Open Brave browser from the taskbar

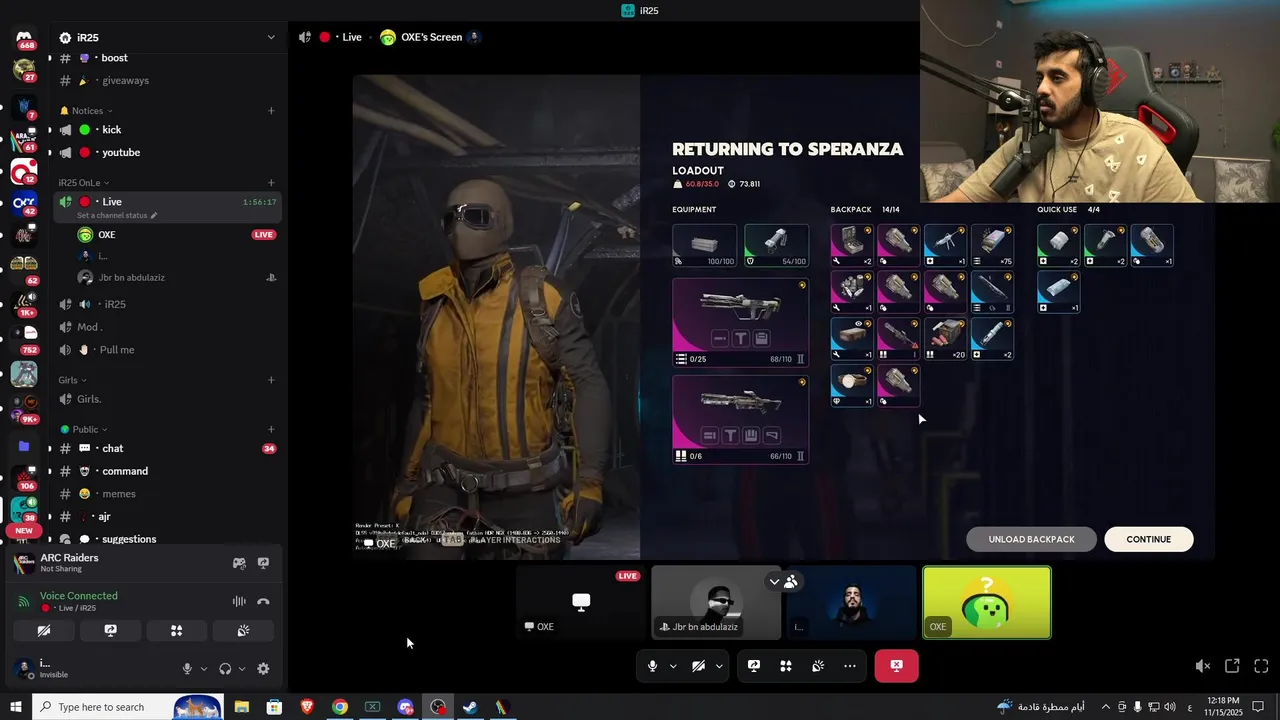[x=307, y=707]
